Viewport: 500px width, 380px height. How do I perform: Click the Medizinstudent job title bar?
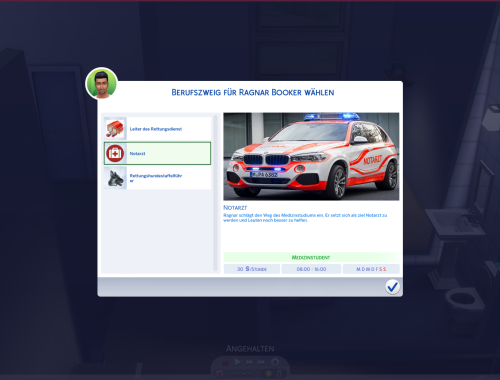point(311,257)
